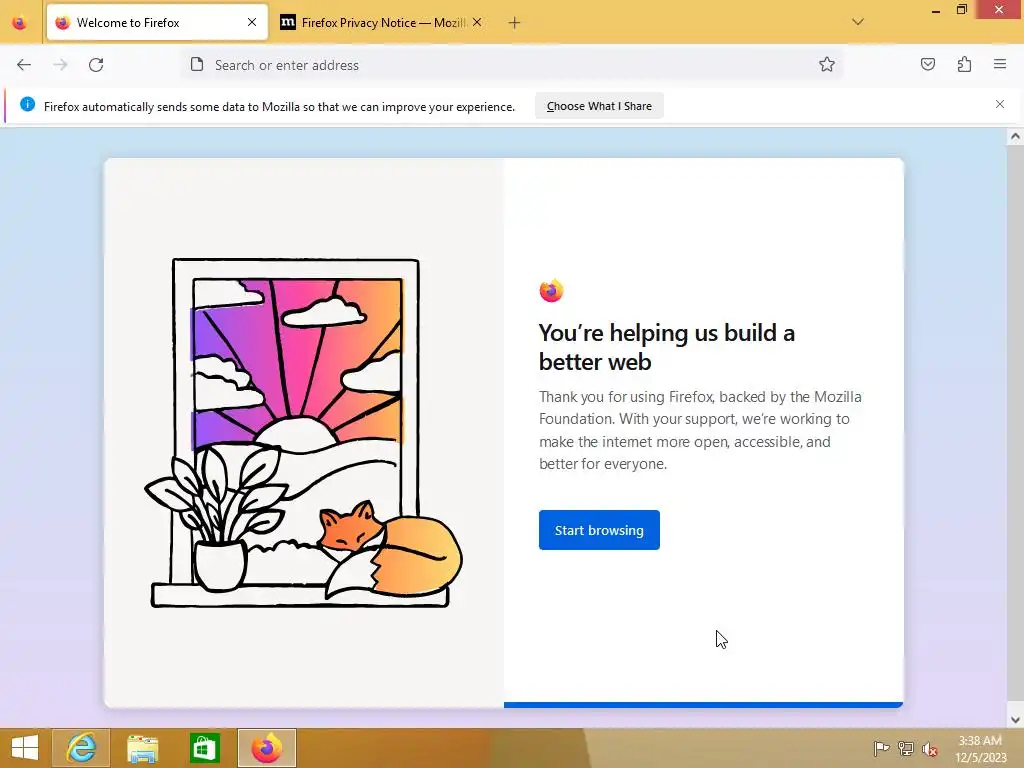1024x768 pixels.
Task: Minimize the Firefox window
Action: tap(936, 10)
